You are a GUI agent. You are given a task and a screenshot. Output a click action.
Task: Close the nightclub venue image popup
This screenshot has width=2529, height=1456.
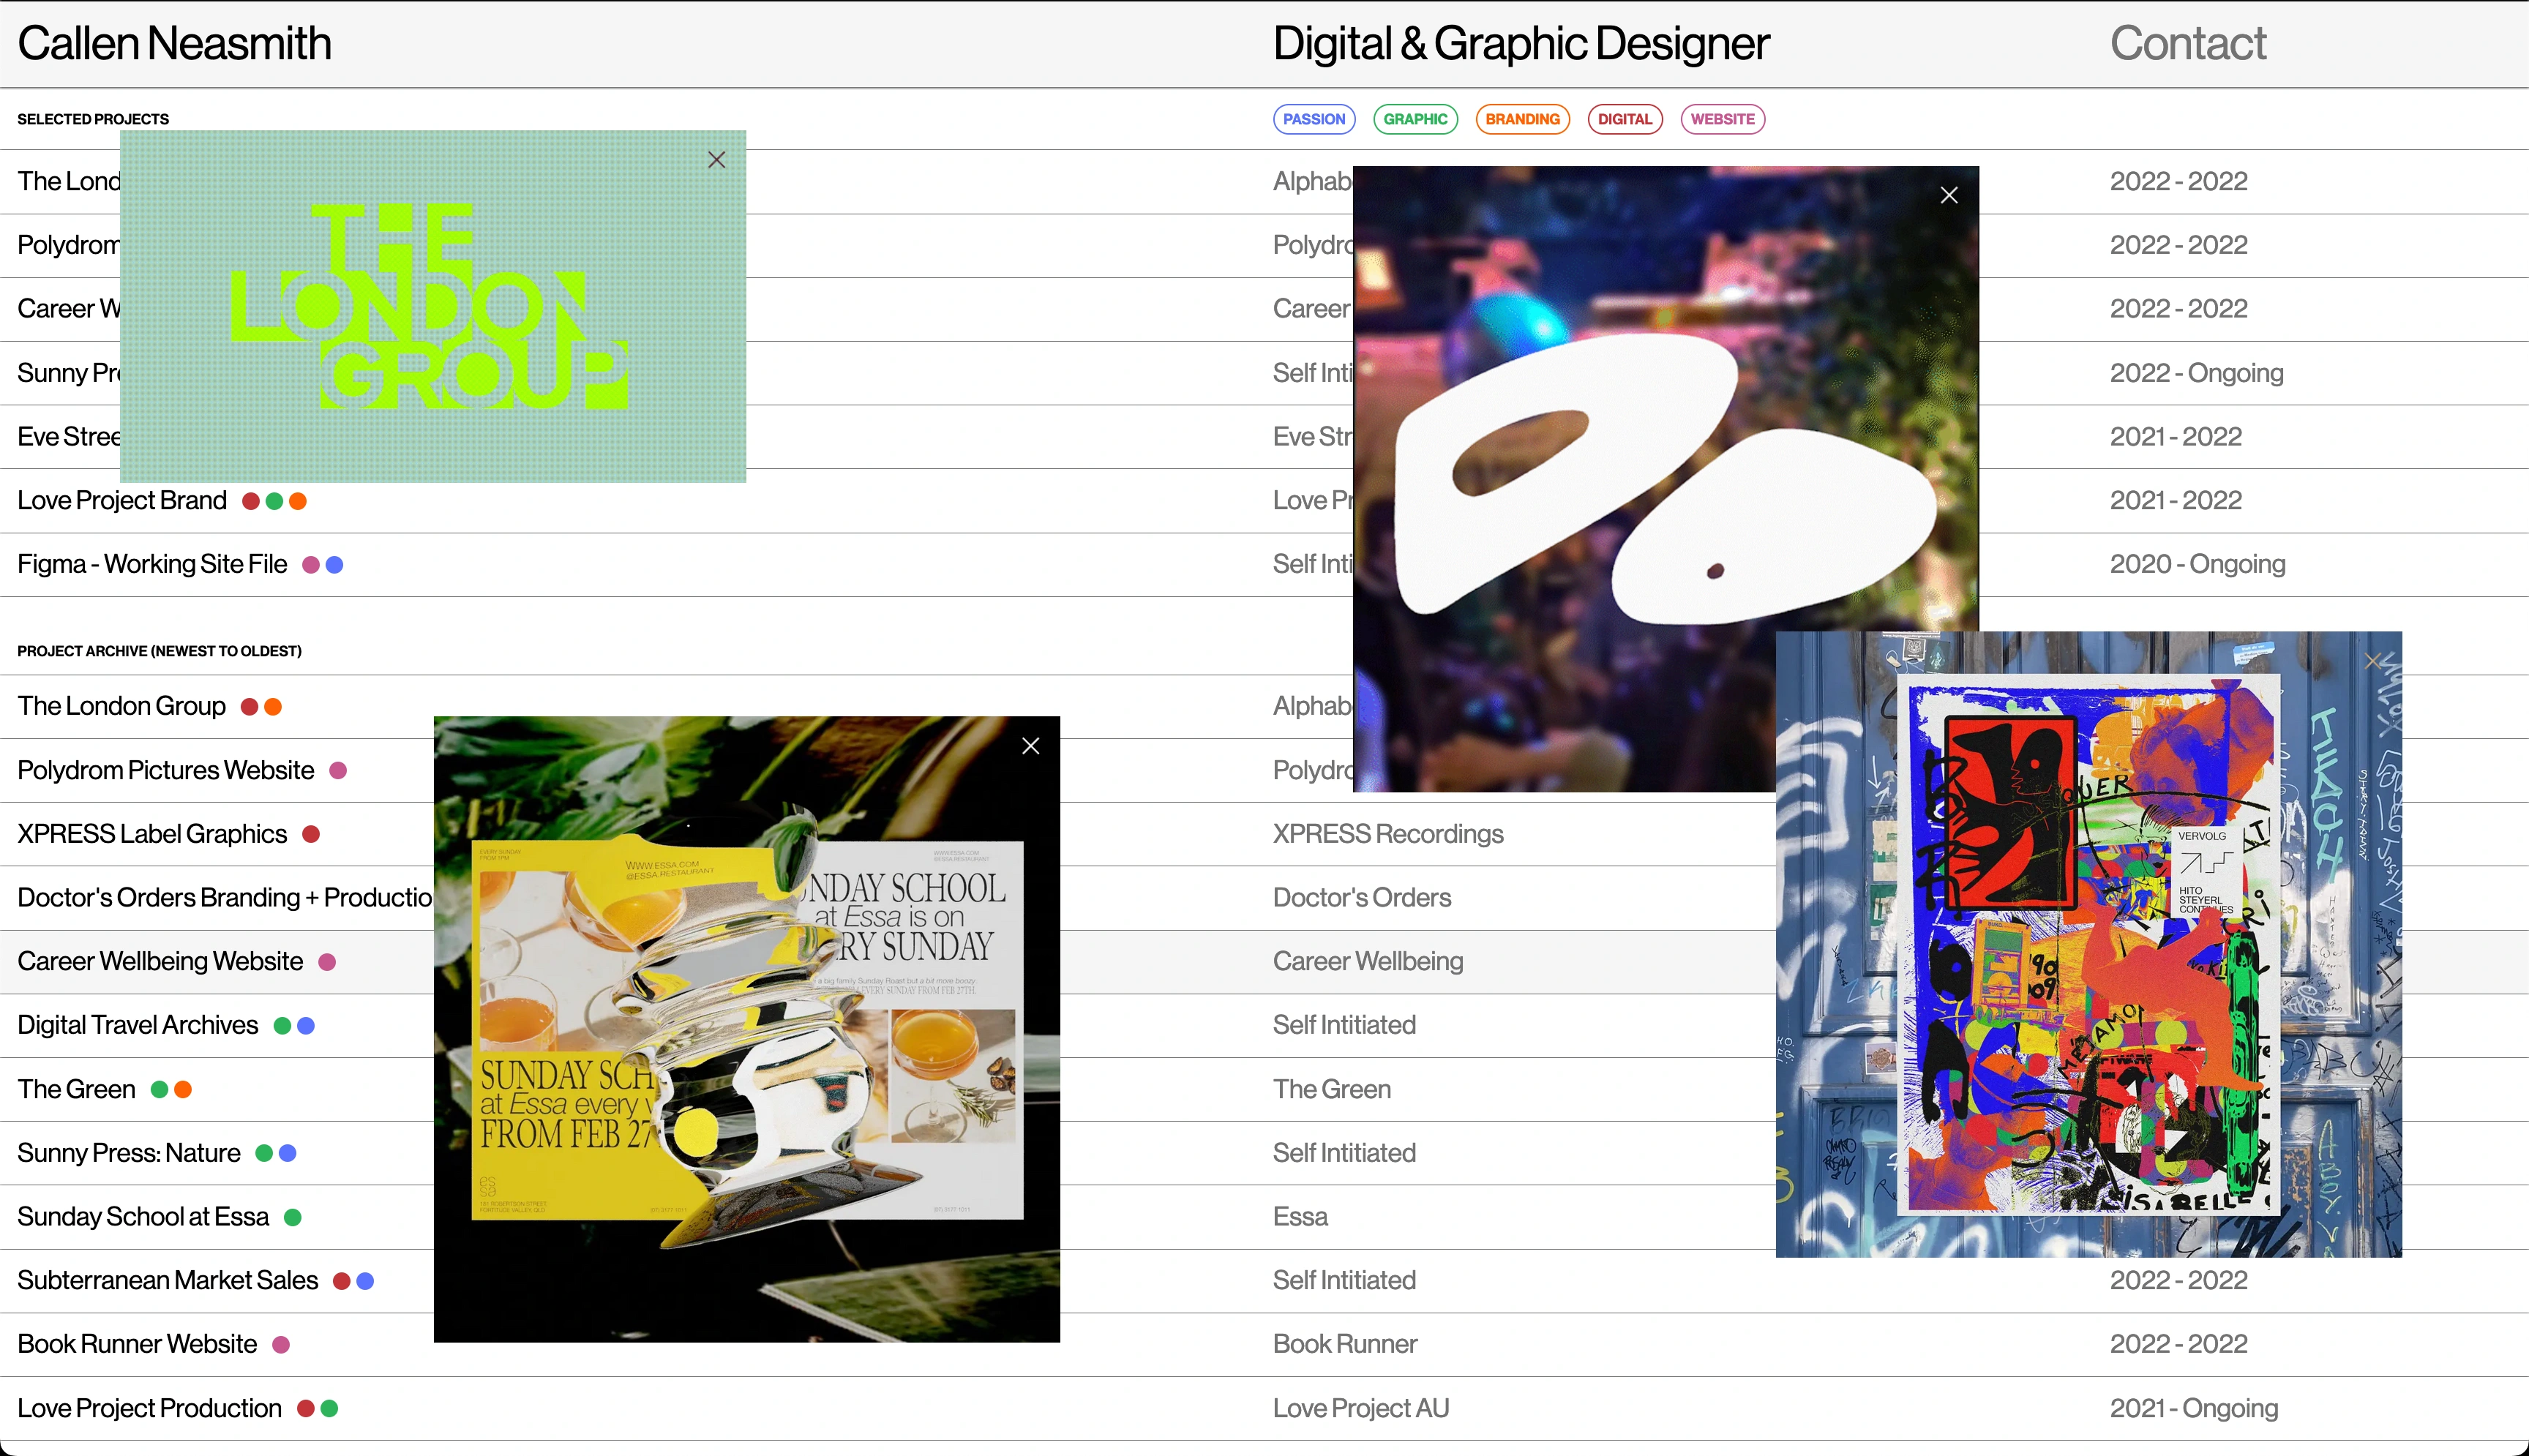point(1949,195)
